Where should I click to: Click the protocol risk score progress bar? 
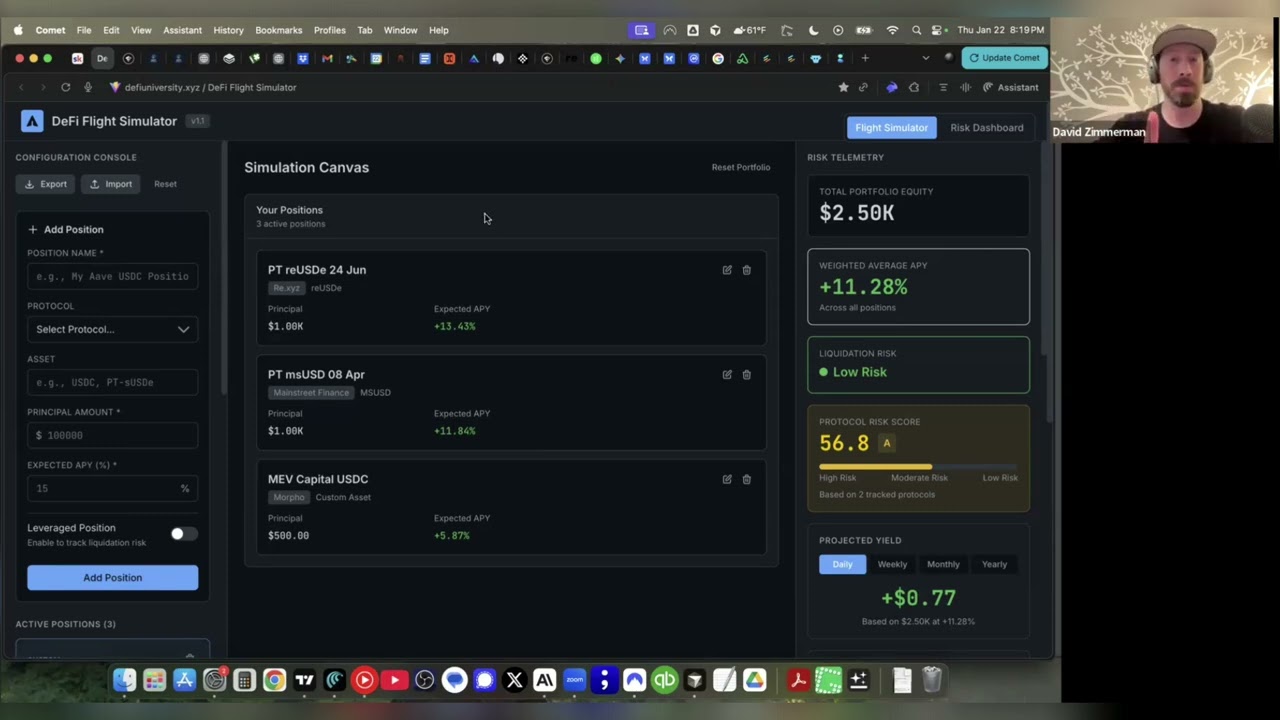tap(918, 467)
